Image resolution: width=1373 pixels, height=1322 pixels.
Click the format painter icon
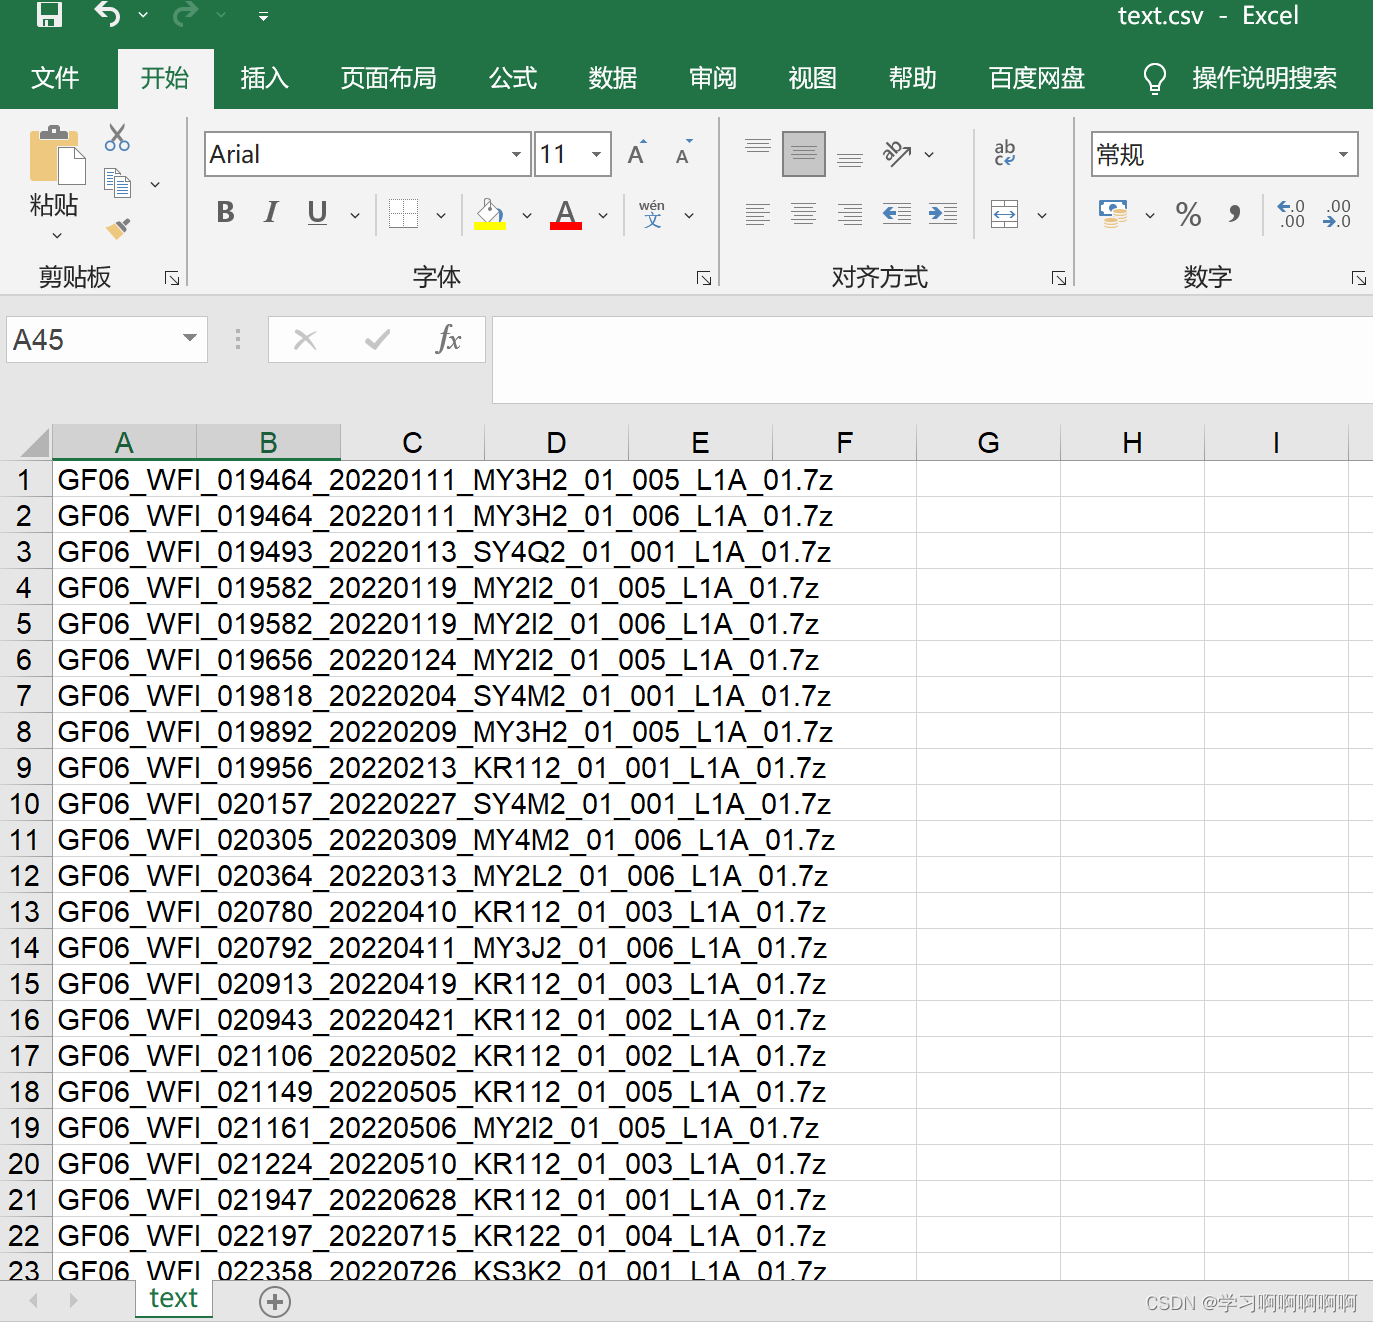117,227
